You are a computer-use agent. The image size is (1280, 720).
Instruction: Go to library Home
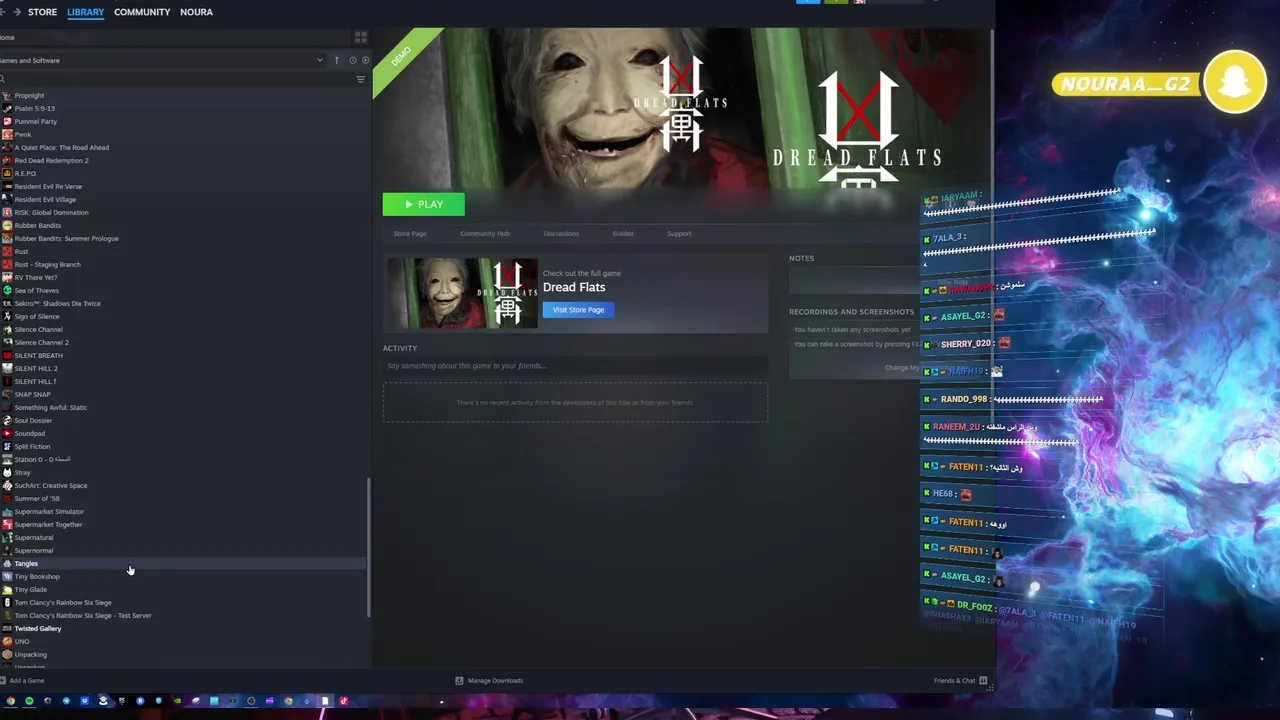(x=7, y=37)
